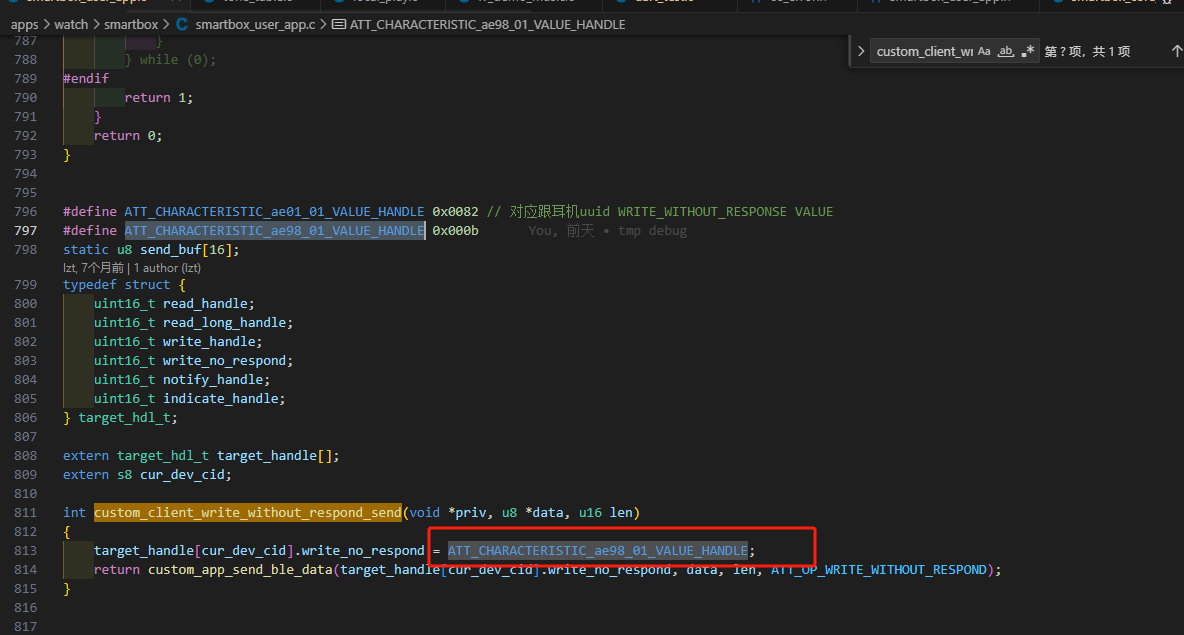This screenshot has height=635, width=1184.
Task: Click the highlighted custom_client_write_without_respond_send function name
Action: pyautogui.click(x=248, y=513)
